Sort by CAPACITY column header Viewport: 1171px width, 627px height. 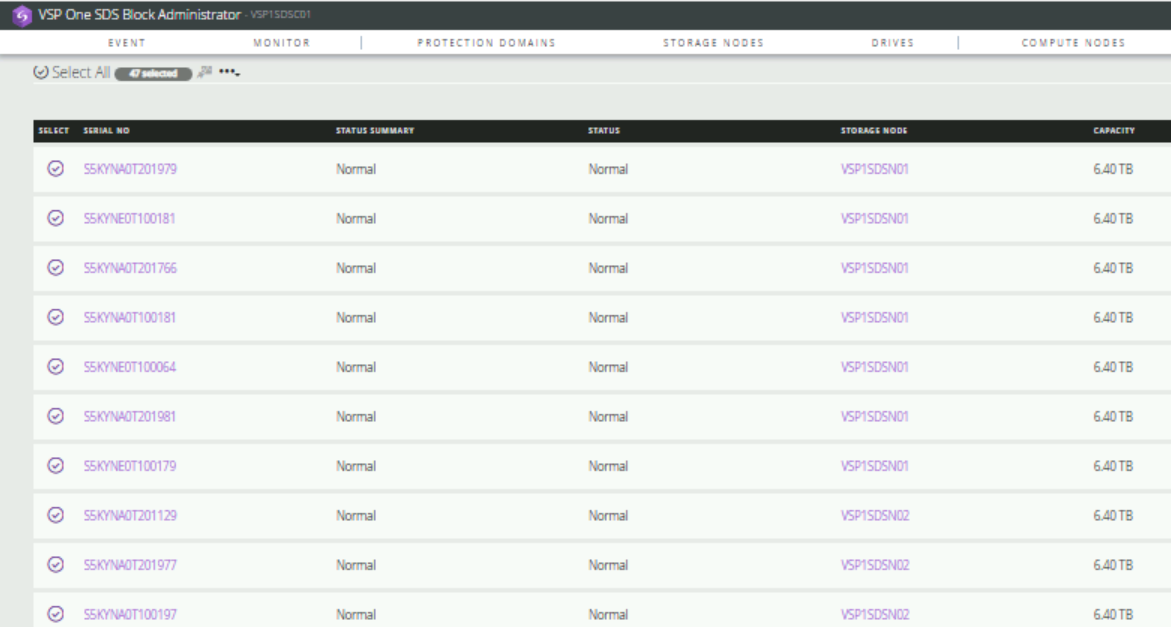pyautogui.click(x=1113, y=131)
